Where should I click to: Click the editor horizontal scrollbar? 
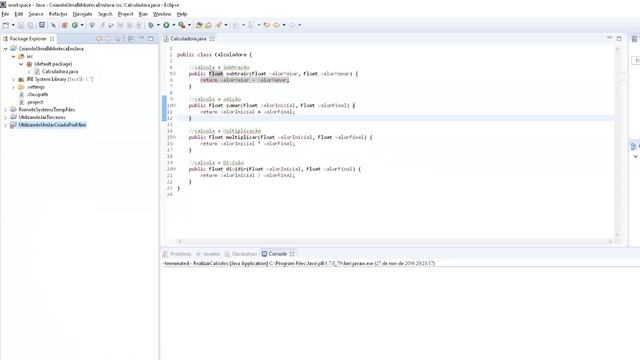(395, 242)
